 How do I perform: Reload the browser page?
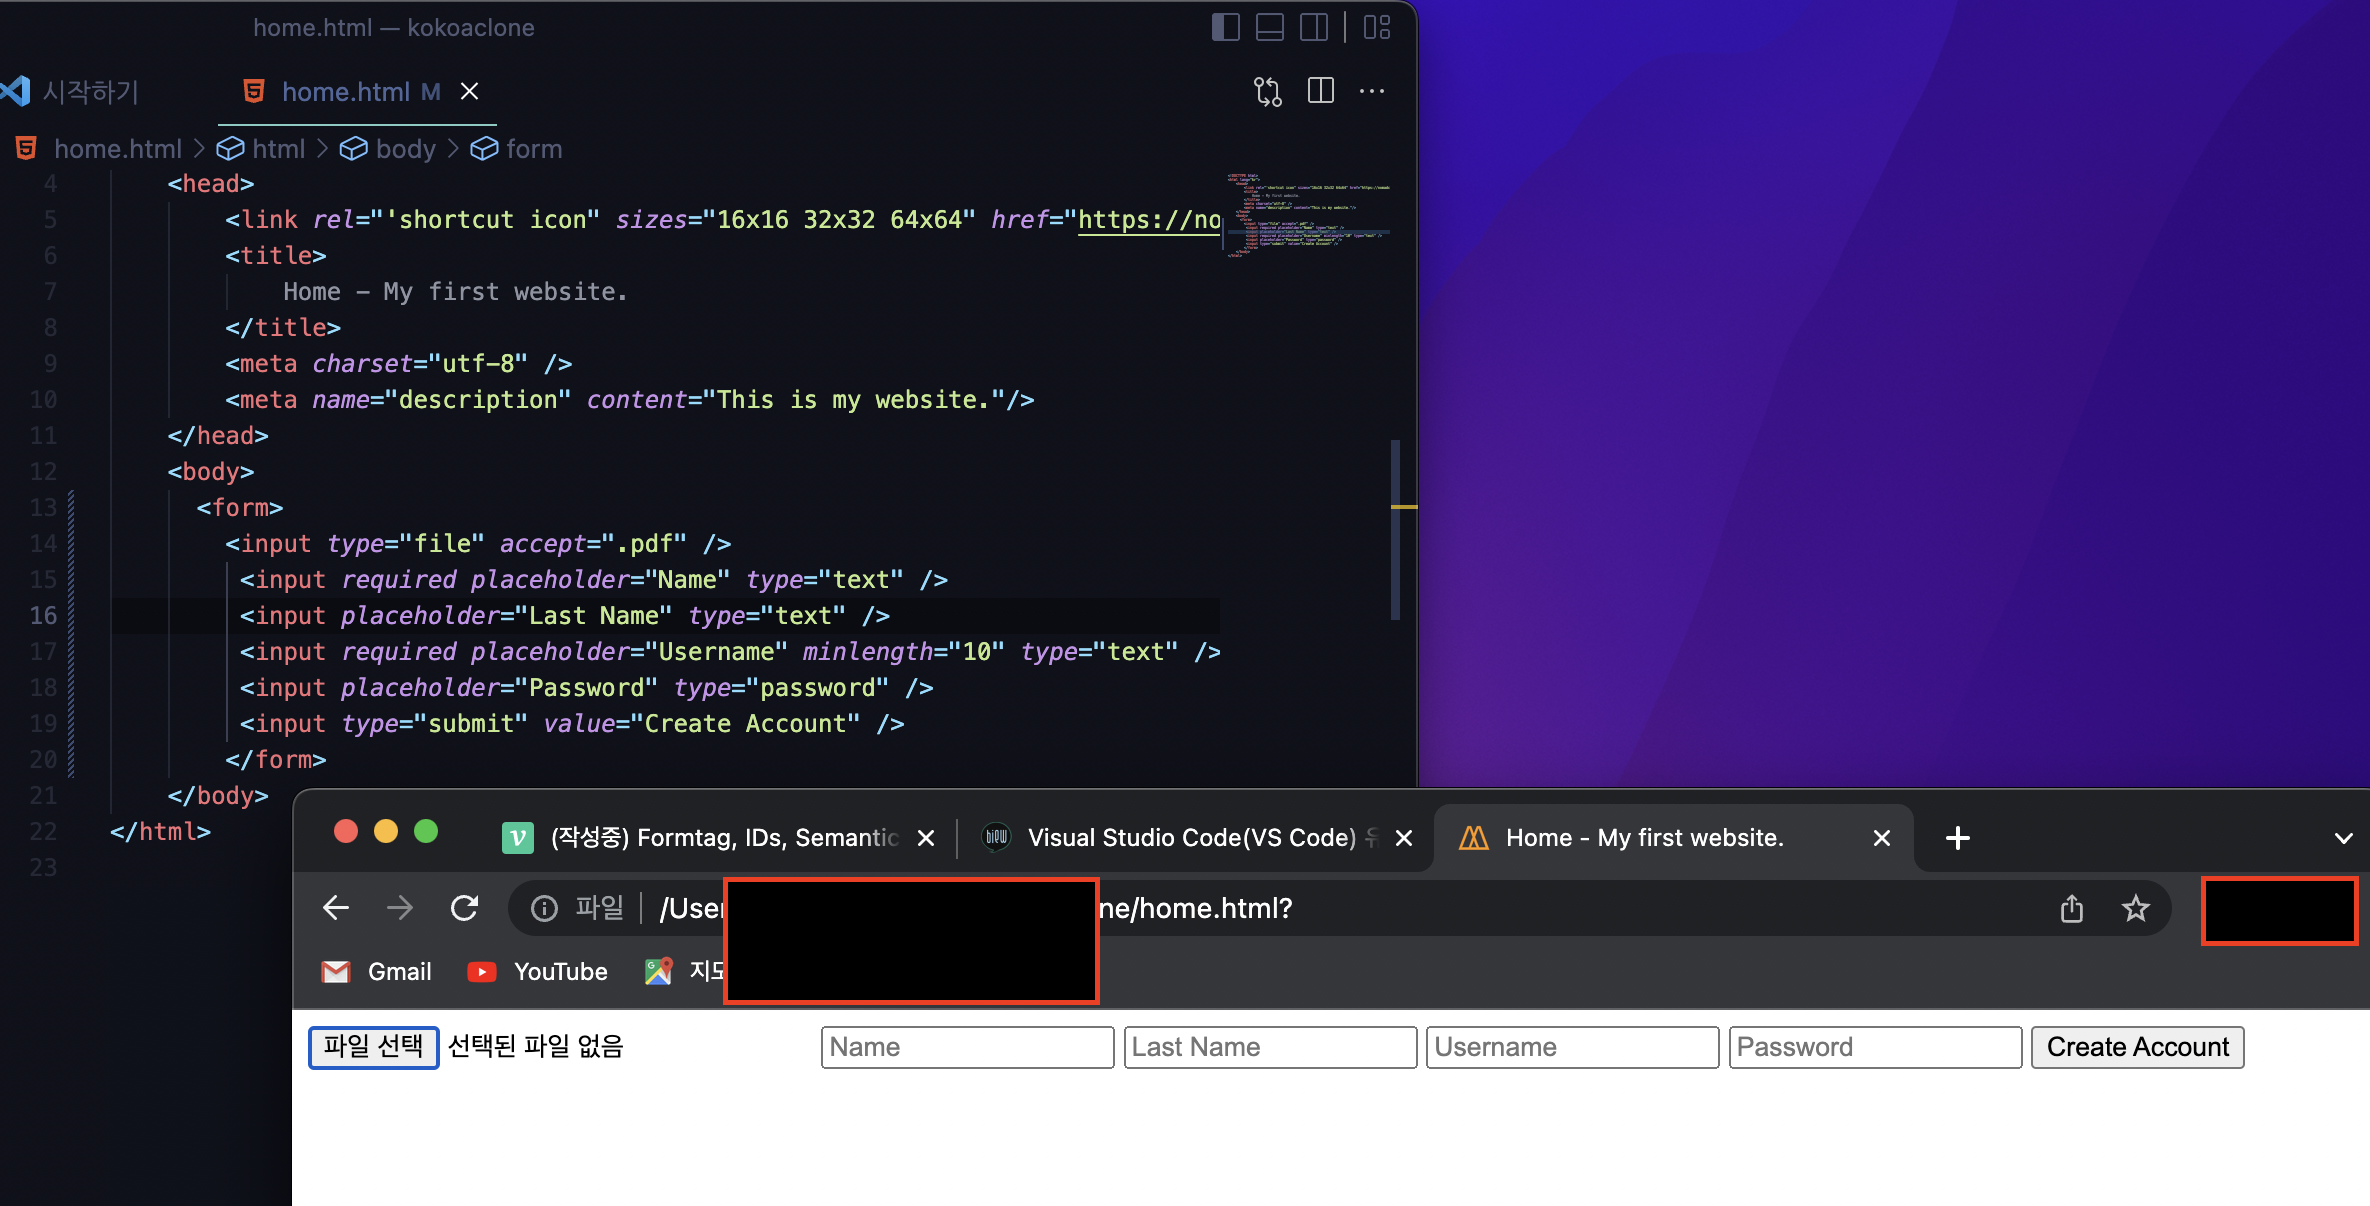click(464, 908)
